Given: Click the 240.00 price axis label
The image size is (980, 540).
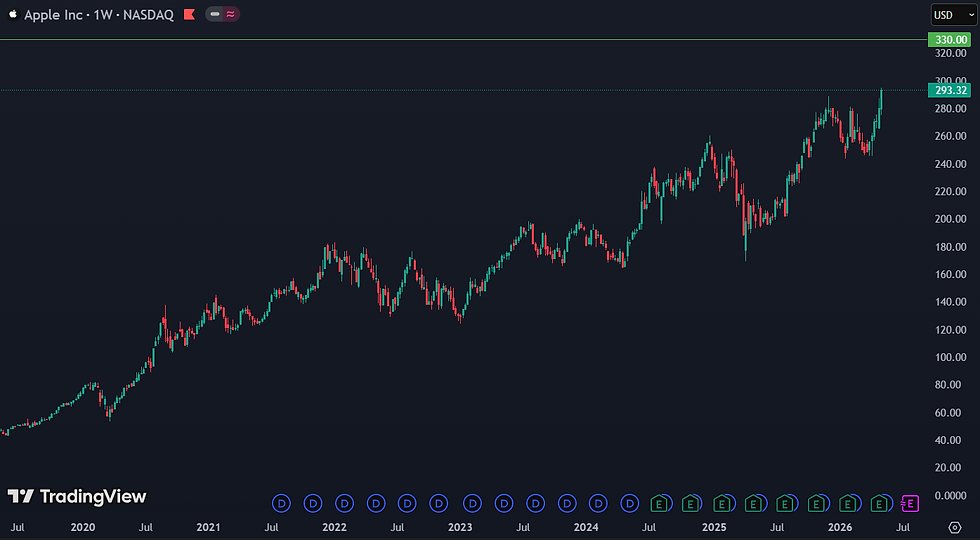Looking at the screenshot, I should click(x=949, y=164).
